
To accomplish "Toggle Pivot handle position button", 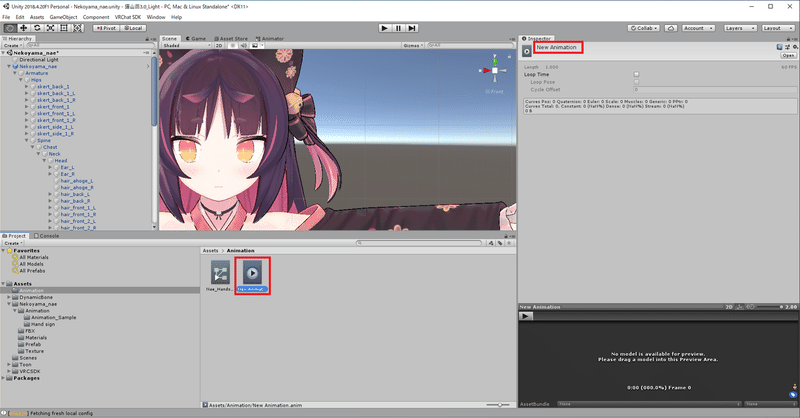I will [106, 28].
